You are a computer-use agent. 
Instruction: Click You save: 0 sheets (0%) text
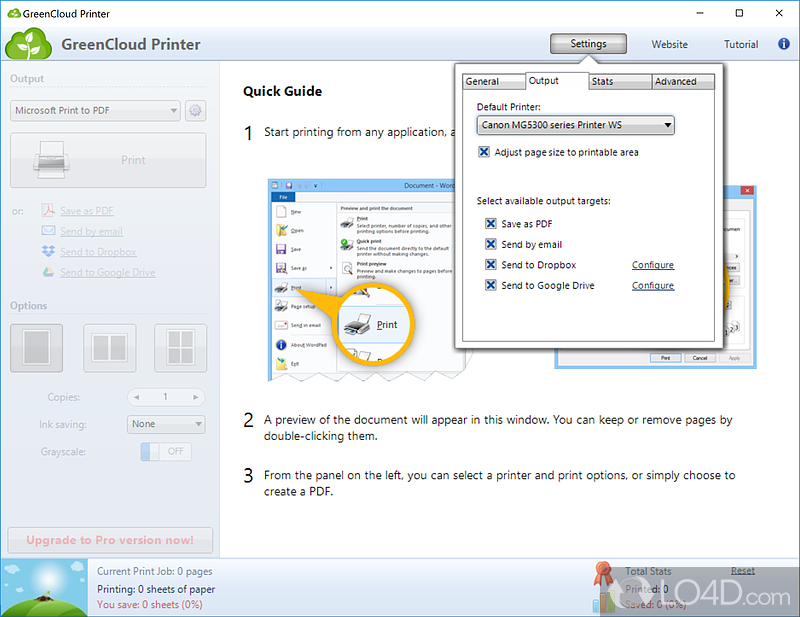coord(149,605)
